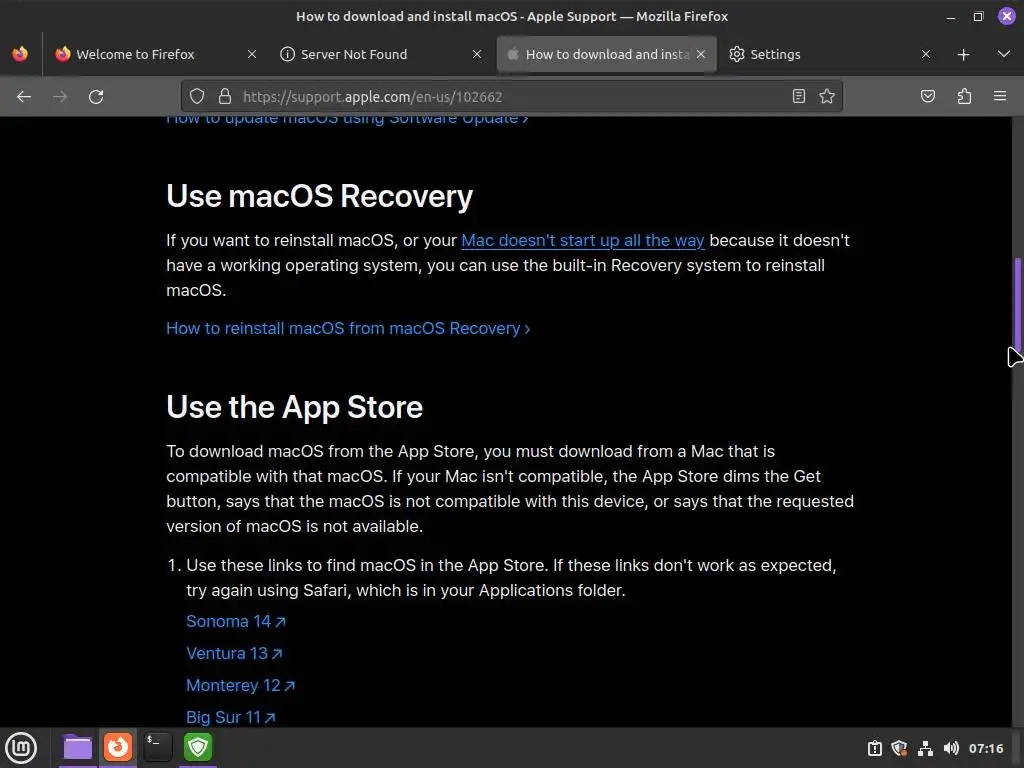This screenshot has height=768, width=1024.
Task: Open the Big Sur 11 link
Action: tap(231, 717)
